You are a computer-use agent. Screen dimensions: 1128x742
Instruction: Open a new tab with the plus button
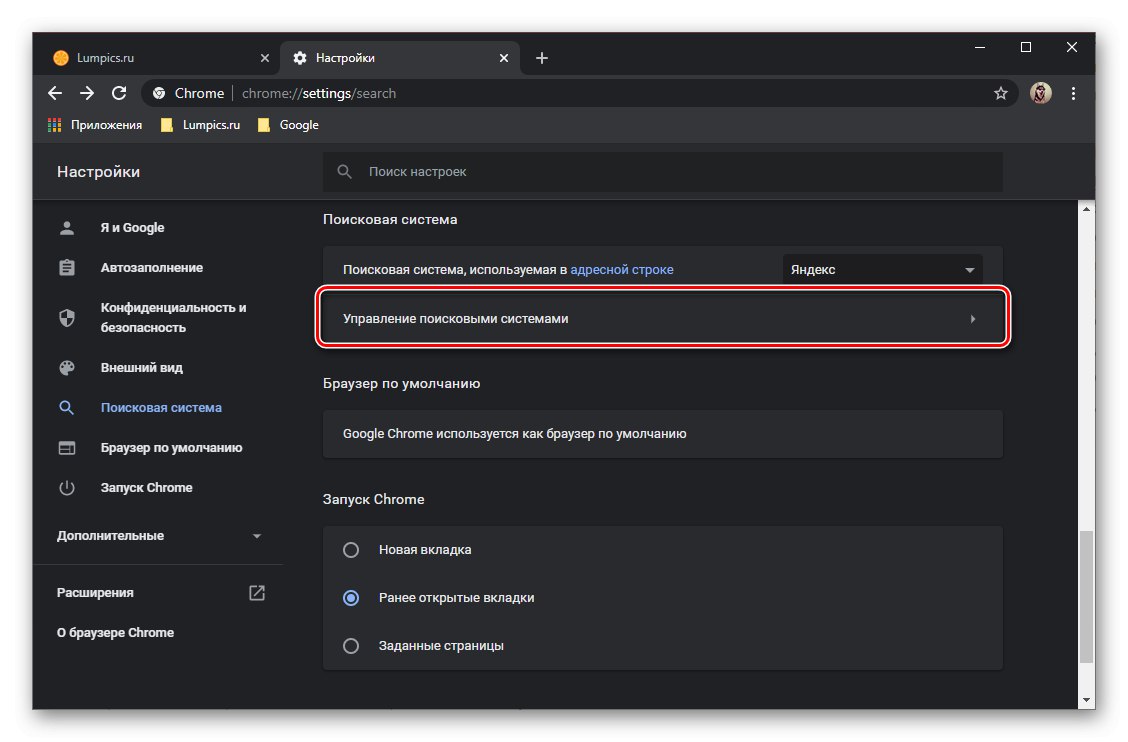(x=542, y=58)
